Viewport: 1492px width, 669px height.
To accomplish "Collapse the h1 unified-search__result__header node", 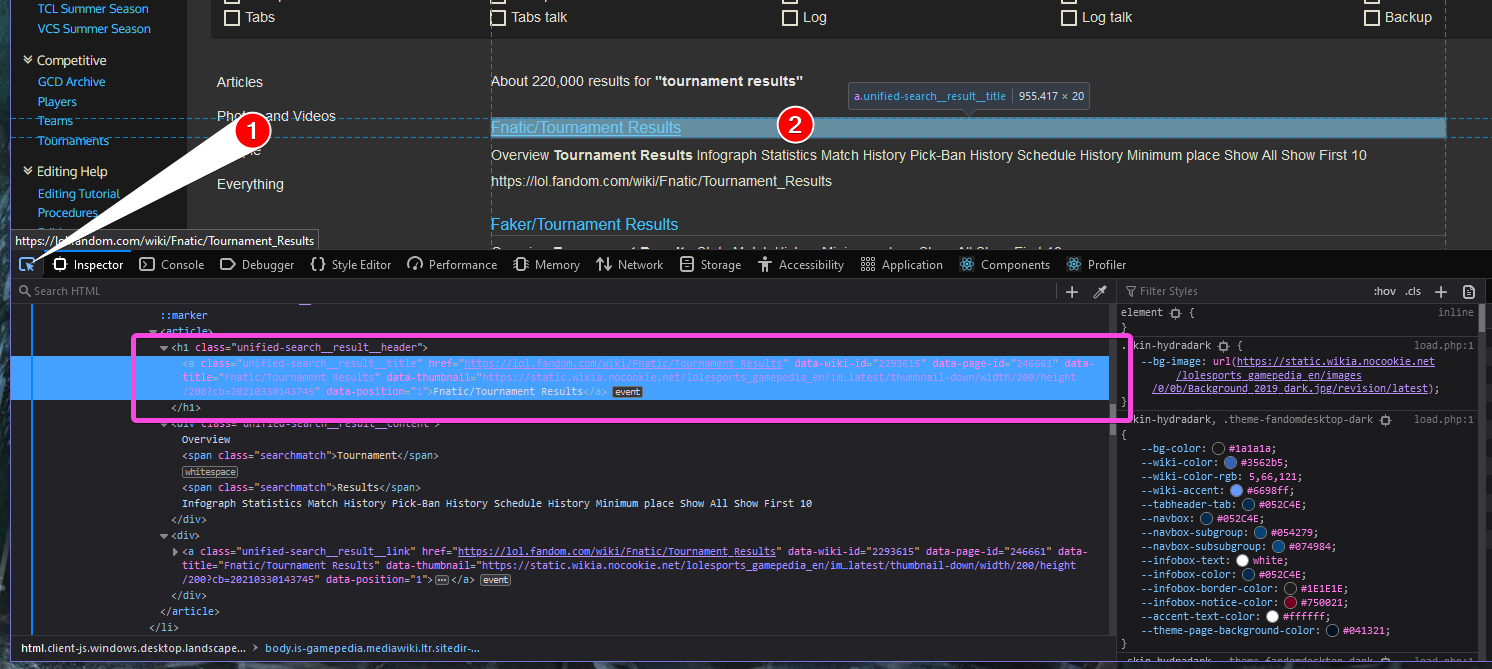I will (164, 348).
